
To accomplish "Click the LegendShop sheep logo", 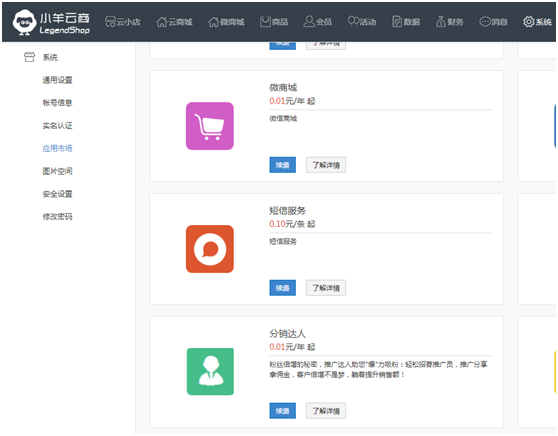I will pos(24,22).
